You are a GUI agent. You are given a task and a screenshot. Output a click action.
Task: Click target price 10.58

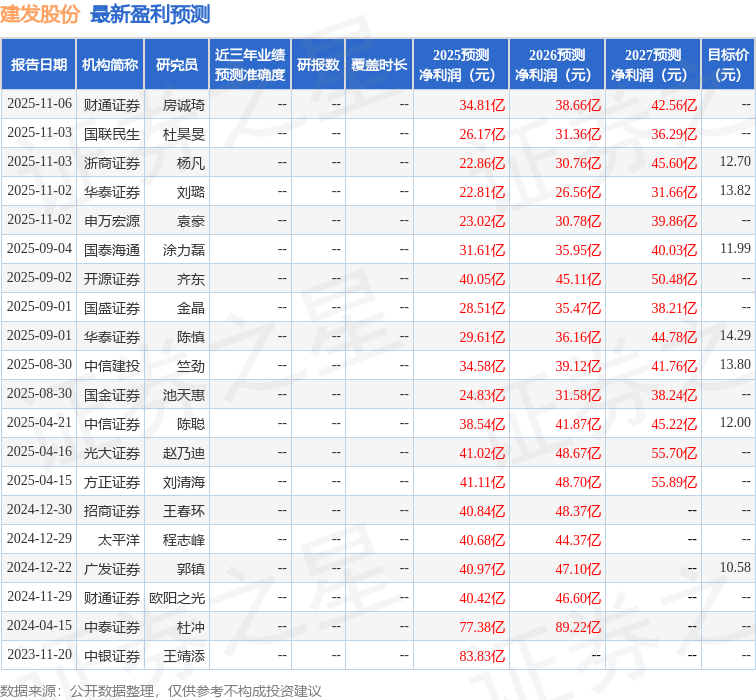click(x=735, y=567)
